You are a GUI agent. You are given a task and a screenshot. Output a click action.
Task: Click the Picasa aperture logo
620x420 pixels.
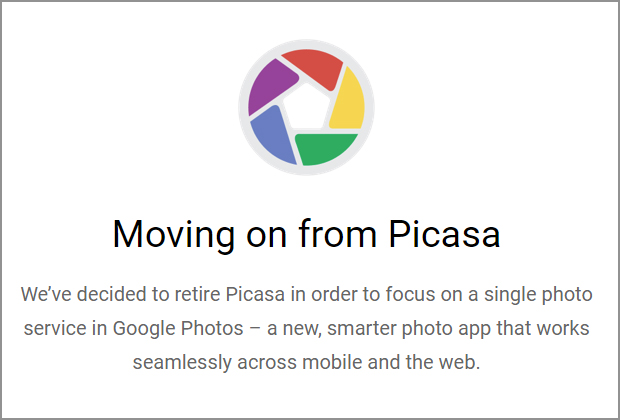(x=306, y=107)
